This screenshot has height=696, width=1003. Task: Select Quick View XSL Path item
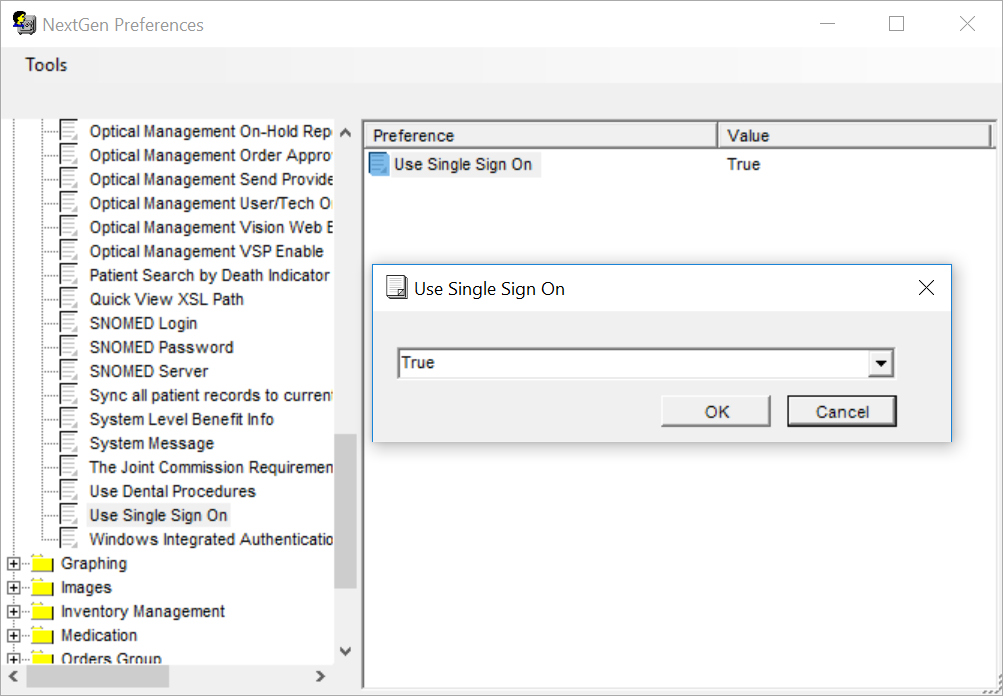click(167, 299)
